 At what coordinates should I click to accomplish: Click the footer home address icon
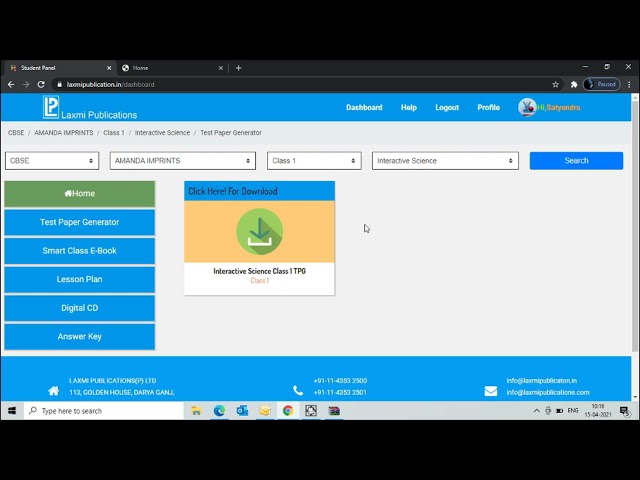[x=53, y=391]
